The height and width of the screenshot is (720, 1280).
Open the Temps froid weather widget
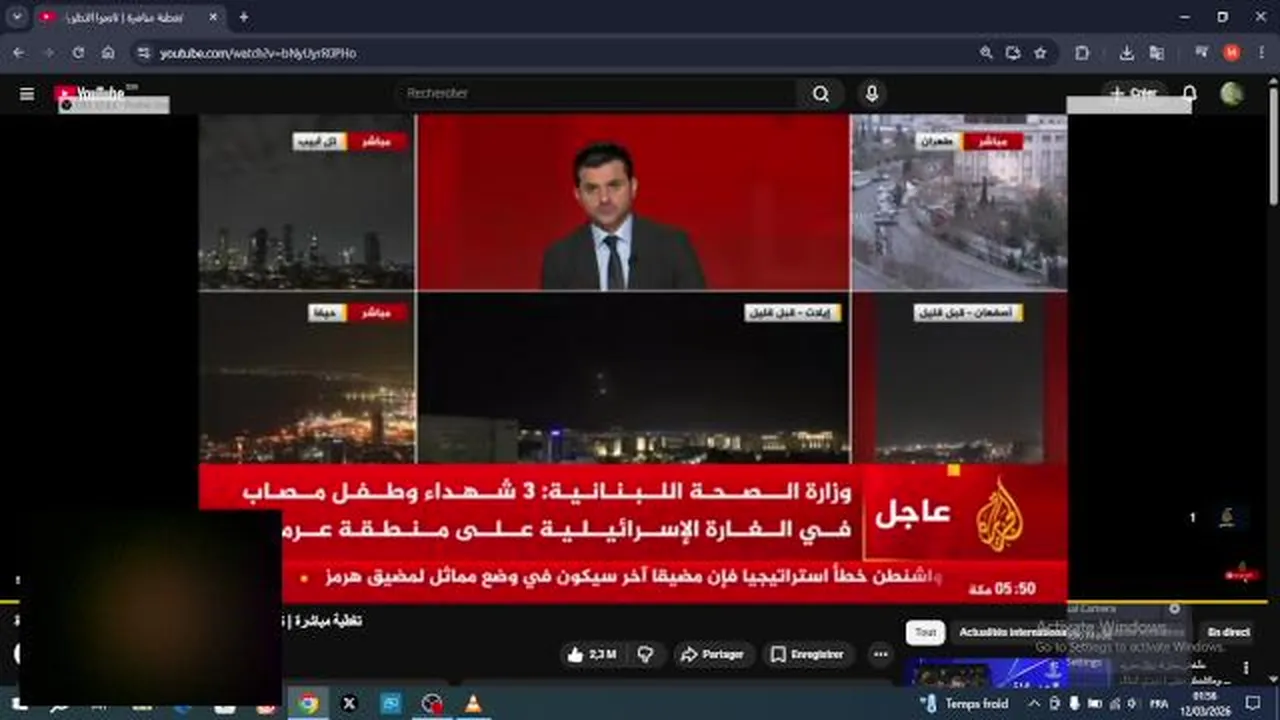tap(965, 703)
